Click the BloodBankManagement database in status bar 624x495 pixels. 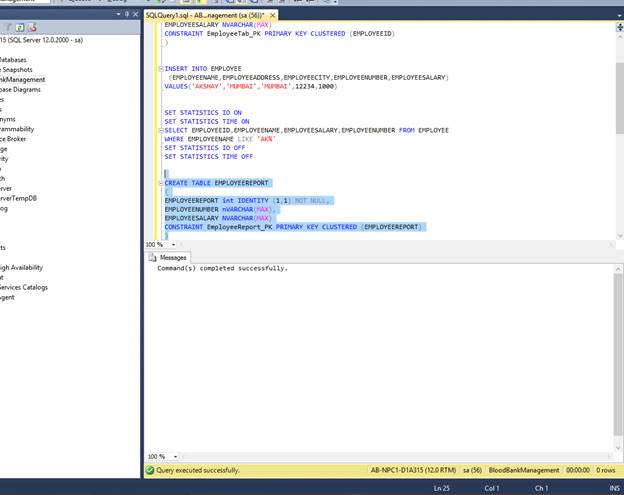tap(525, 469)
